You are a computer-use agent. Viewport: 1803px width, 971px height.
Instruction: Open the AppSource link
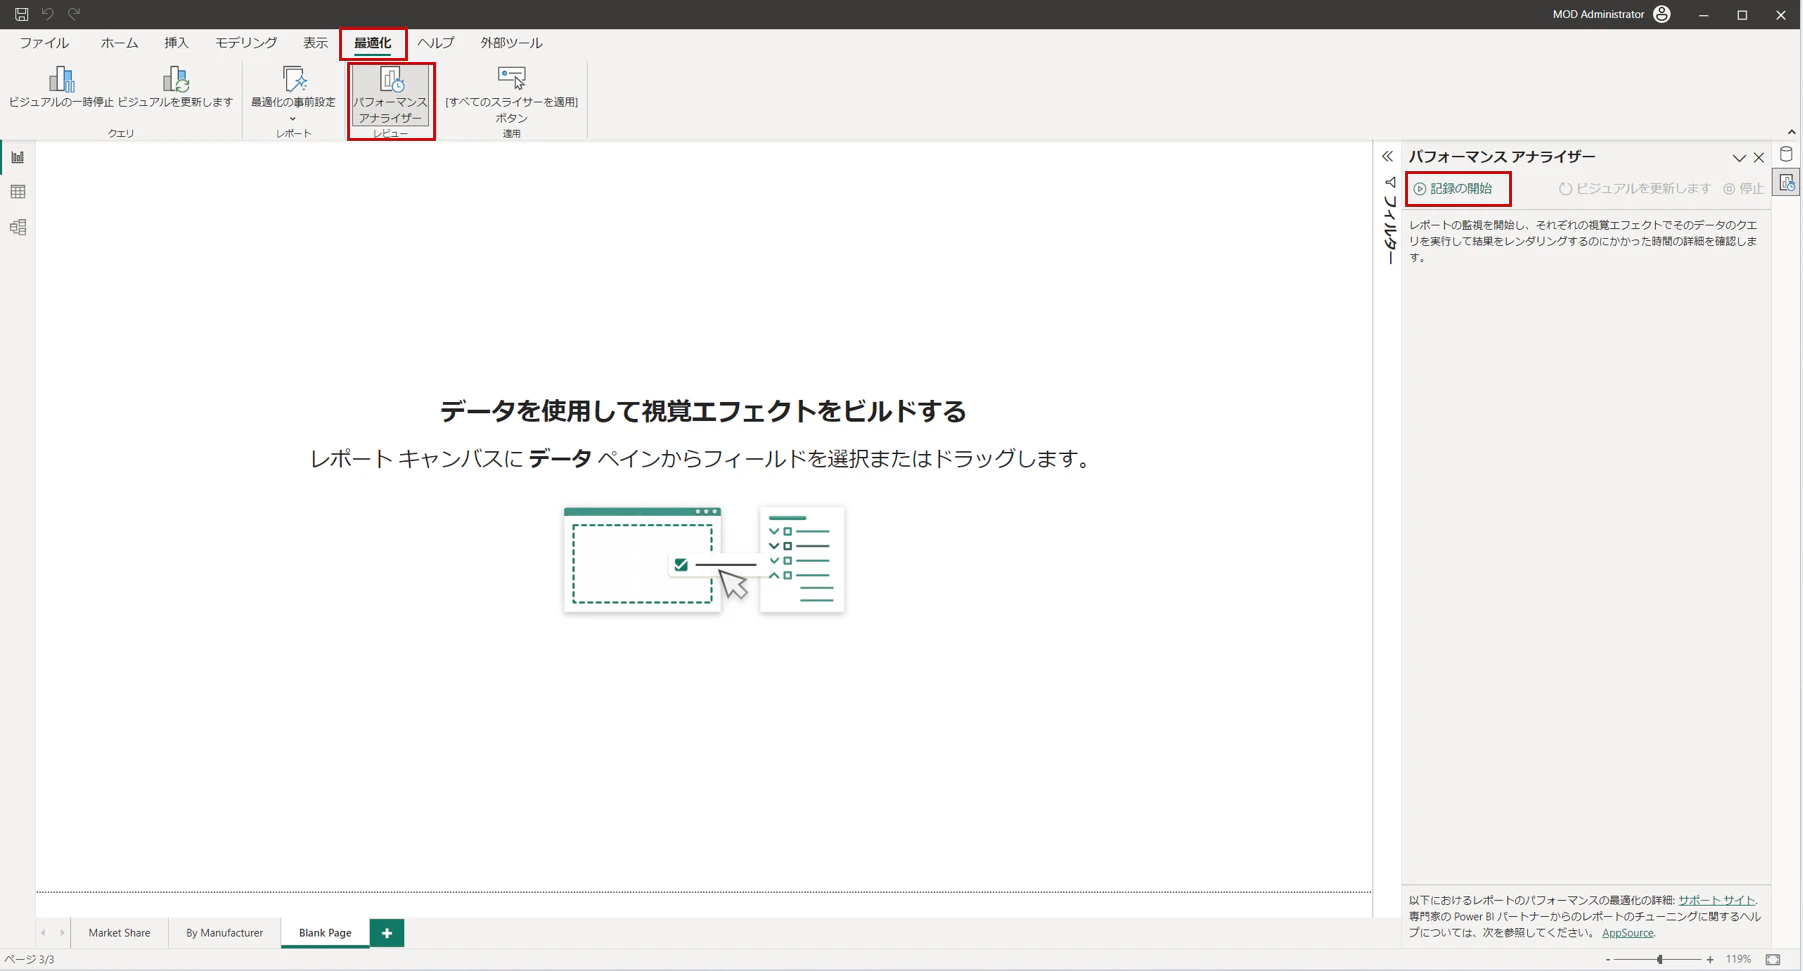(1628, 933)
